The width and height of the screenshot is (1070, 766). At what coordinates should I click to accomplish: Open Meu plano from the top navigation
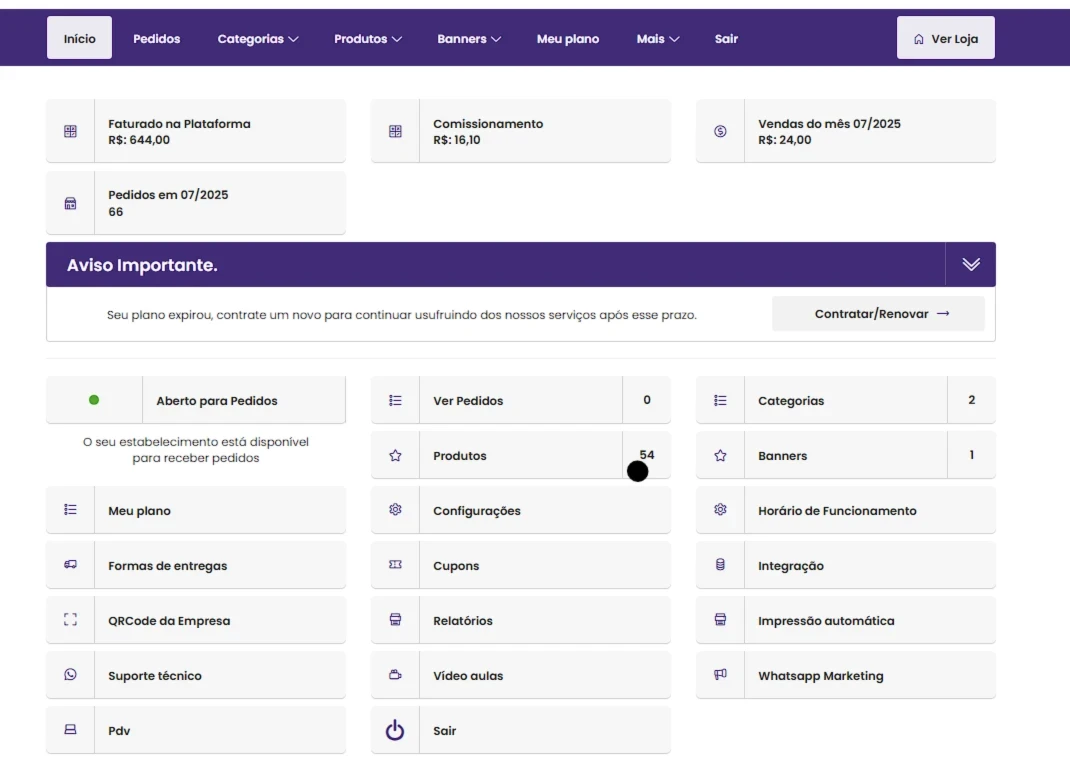tap(567, 39)
